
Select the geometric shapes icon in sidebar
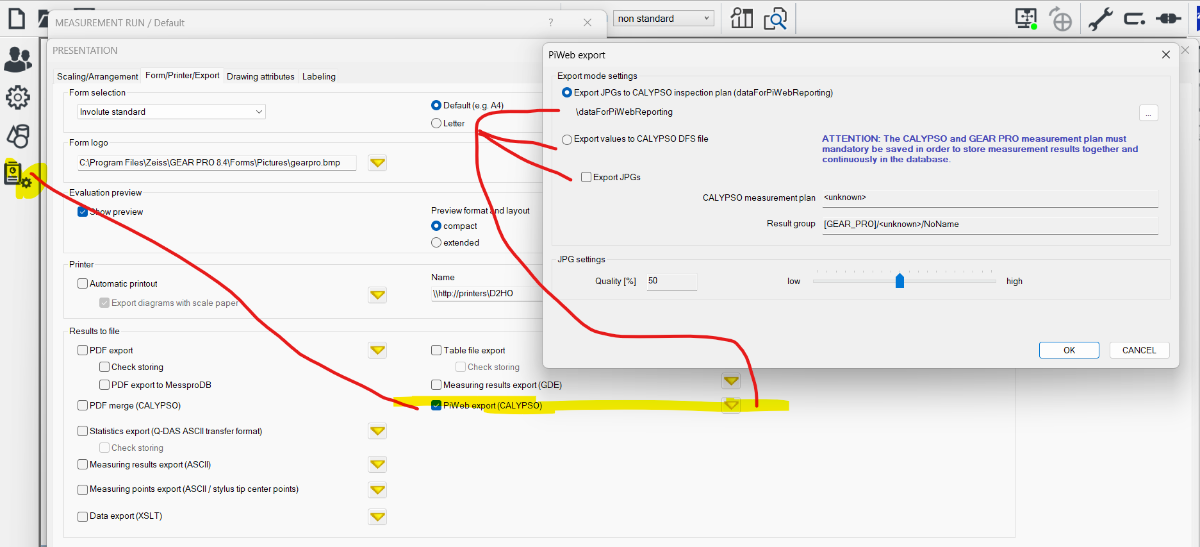point(17,136)
